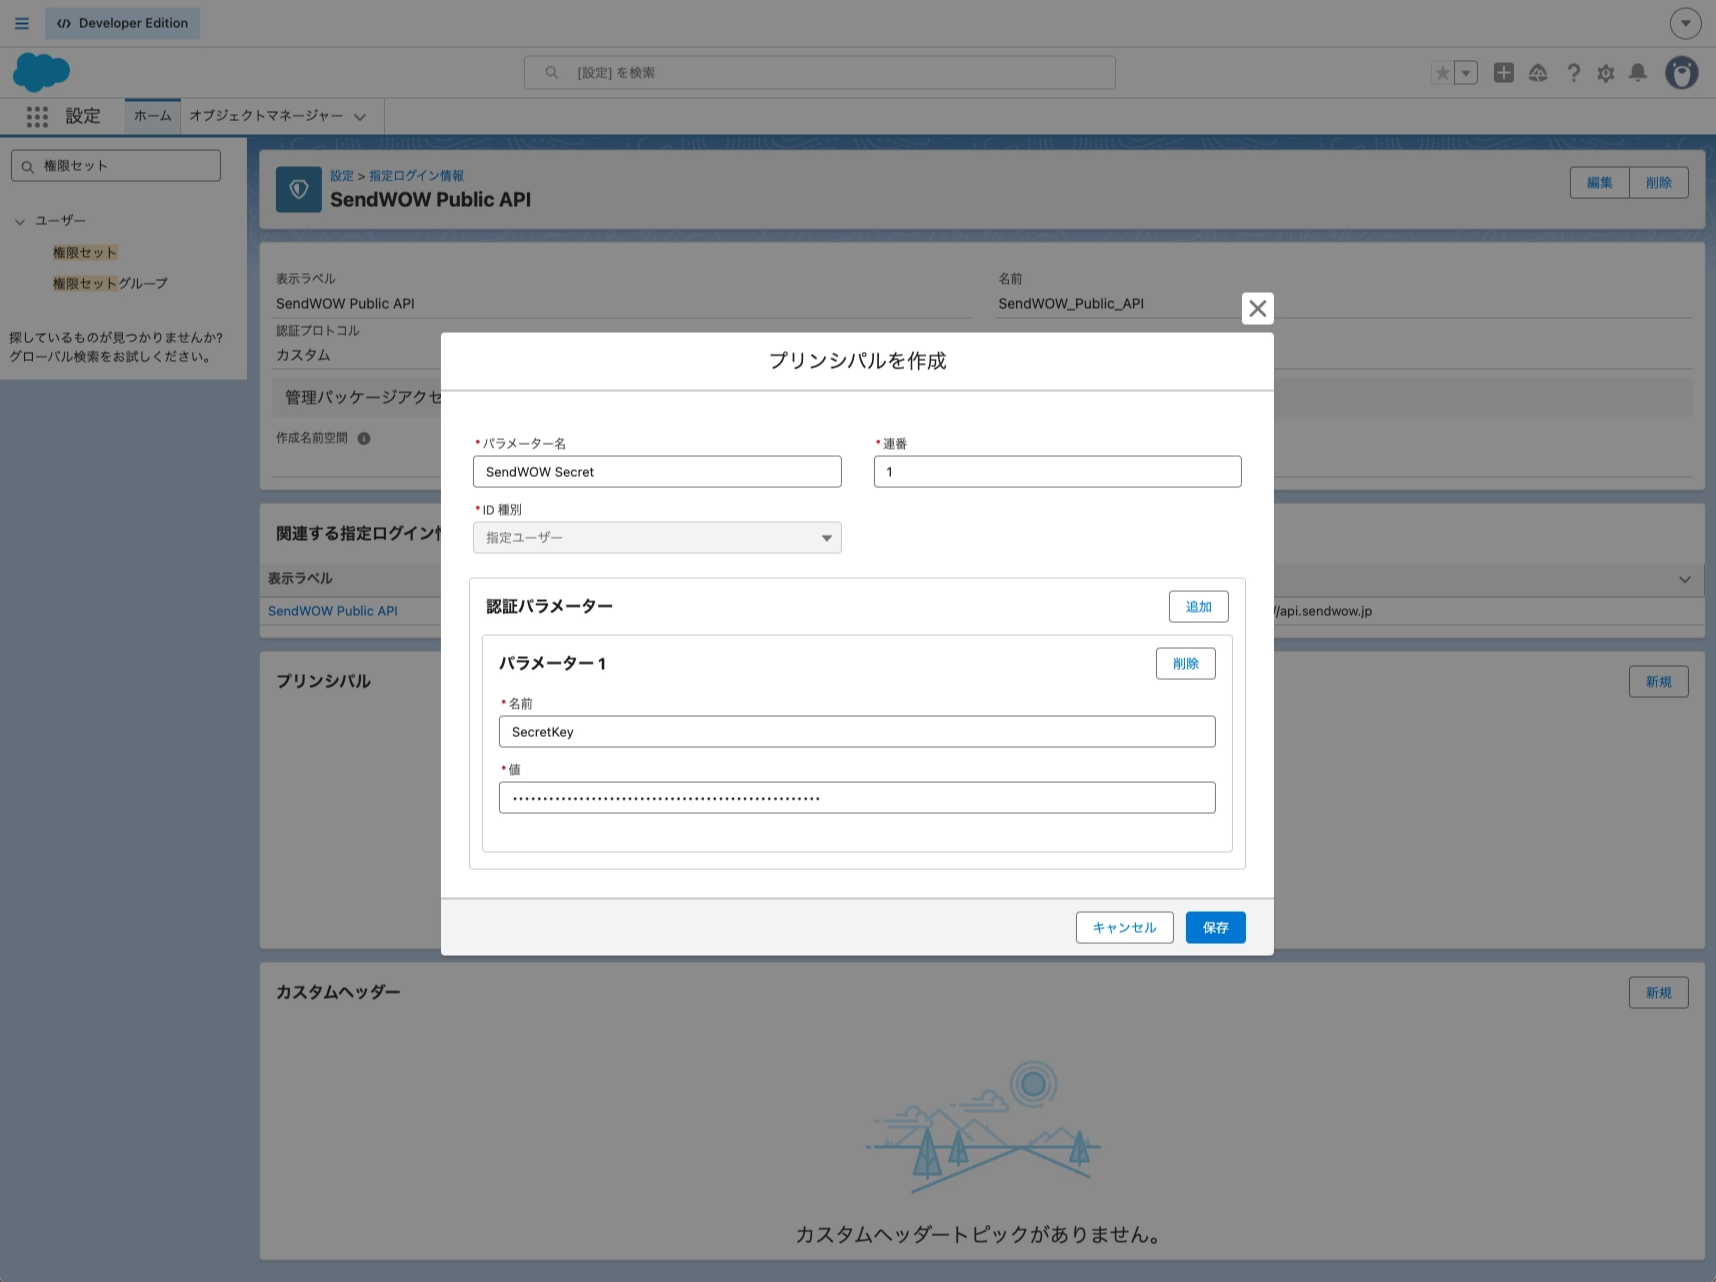
Task: Click the Salesforce cloud logo
Action: pos(41,72)
